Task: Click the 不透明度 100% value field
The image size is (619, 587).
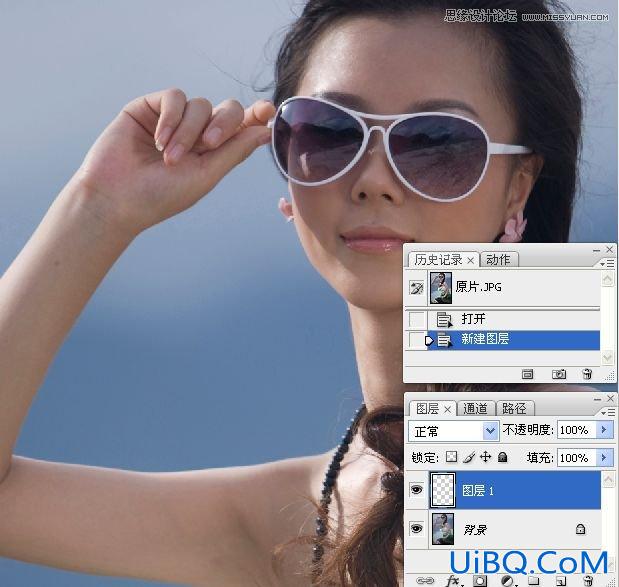Action: tap(576, 430)
